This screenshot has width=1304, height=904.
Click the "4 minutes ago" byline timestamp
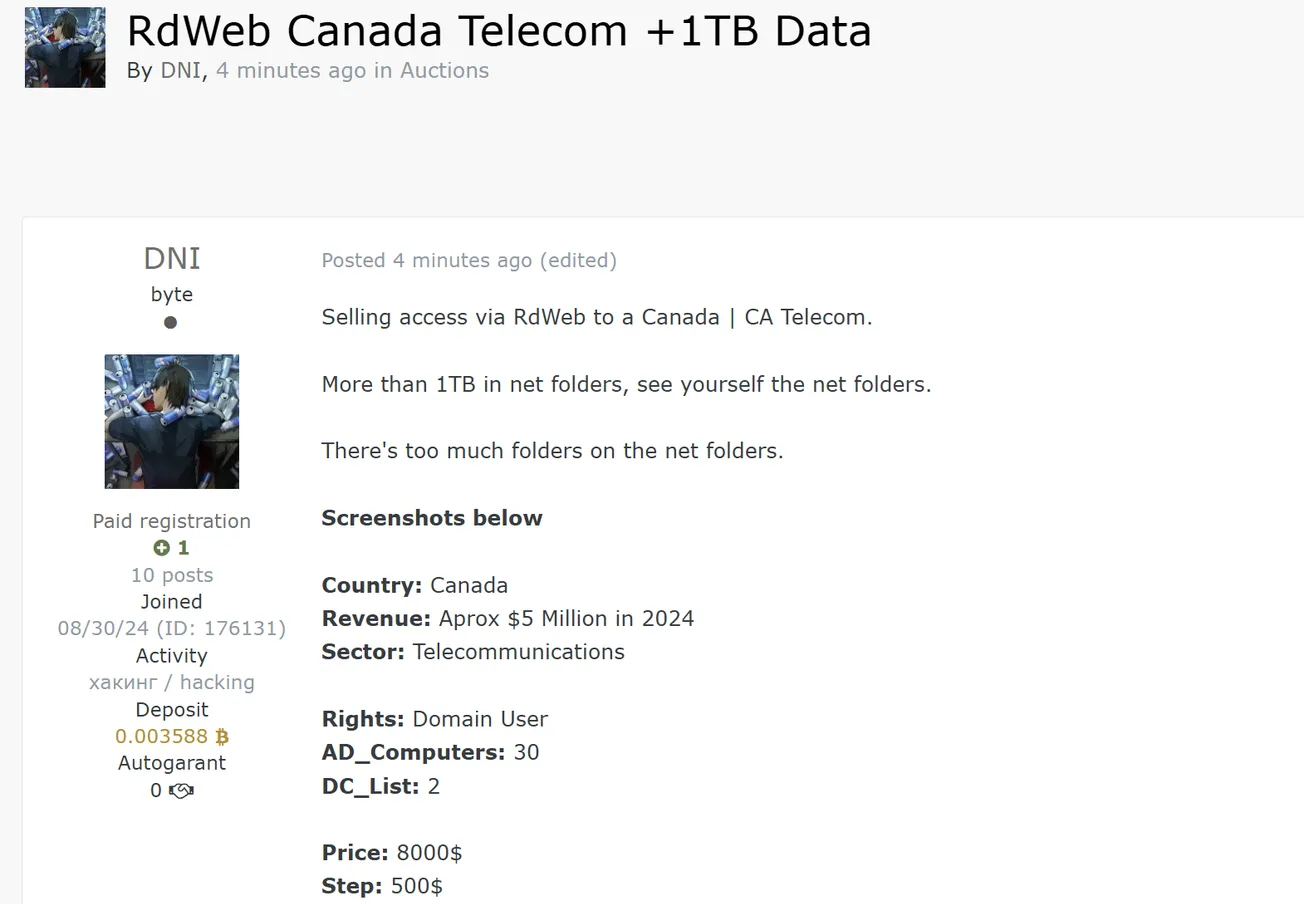[291, 71]
